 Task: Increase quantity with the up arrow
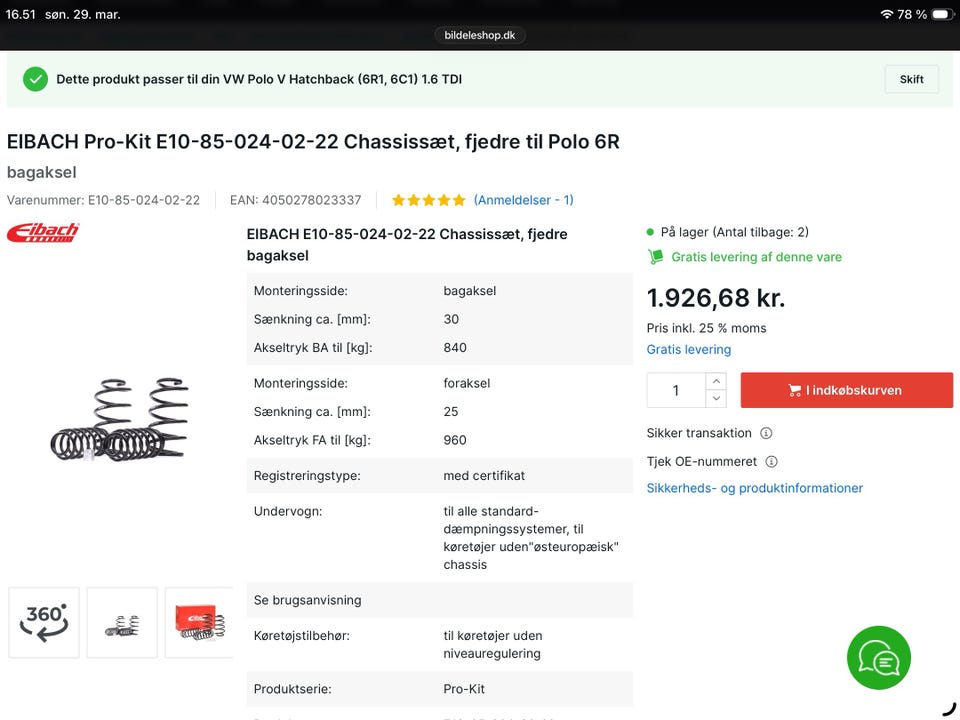715,381
